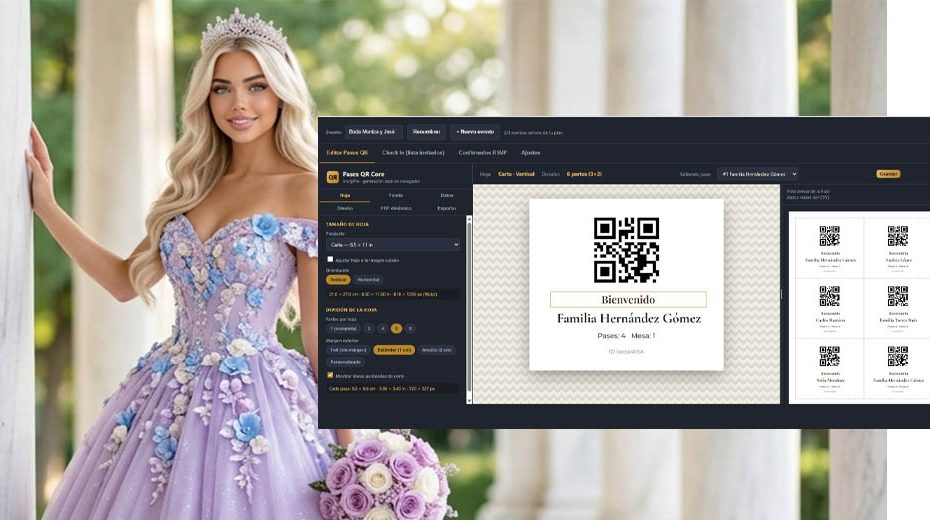This screenshot has width=930, height=520.
Task: Click the Familia Torres Ruiz pass in the sheet preview
Action: pyautogui.click(x=898, y=308)
